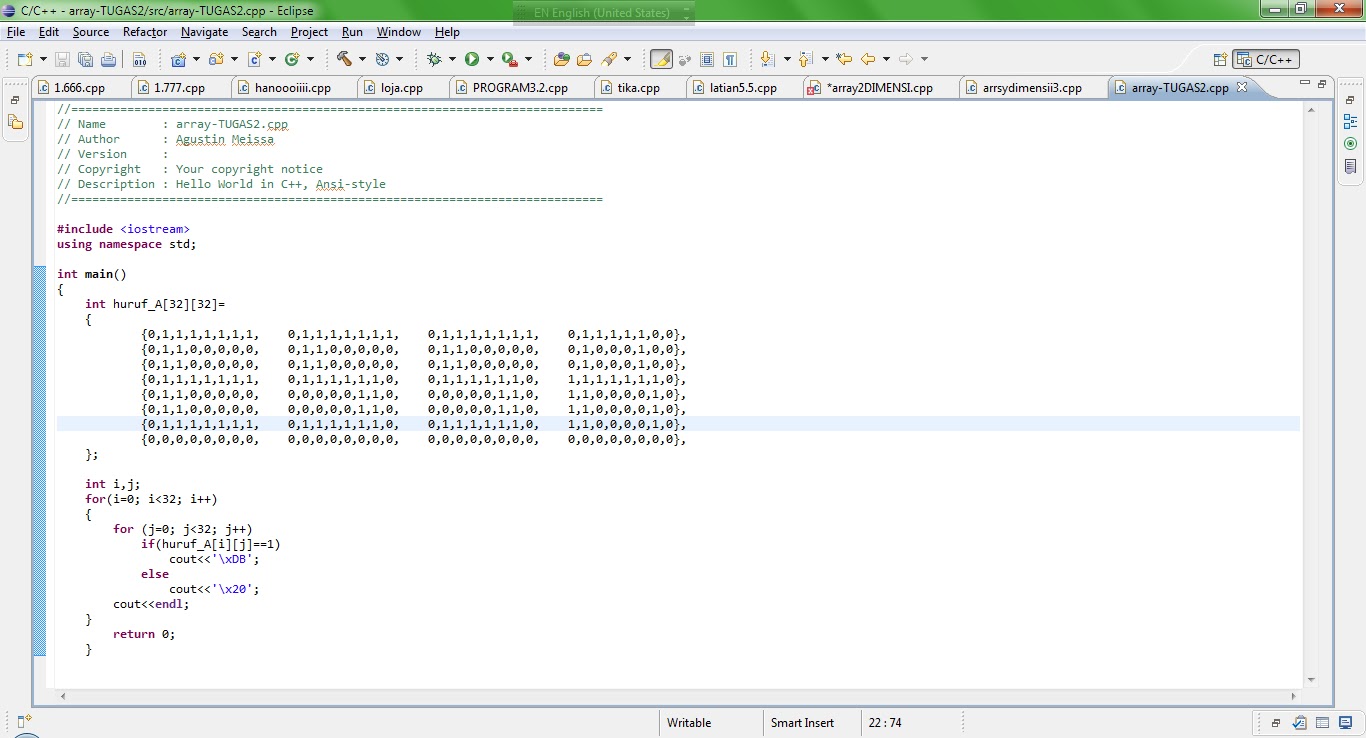Click the Open Element icon

click(x=561, y=59)
